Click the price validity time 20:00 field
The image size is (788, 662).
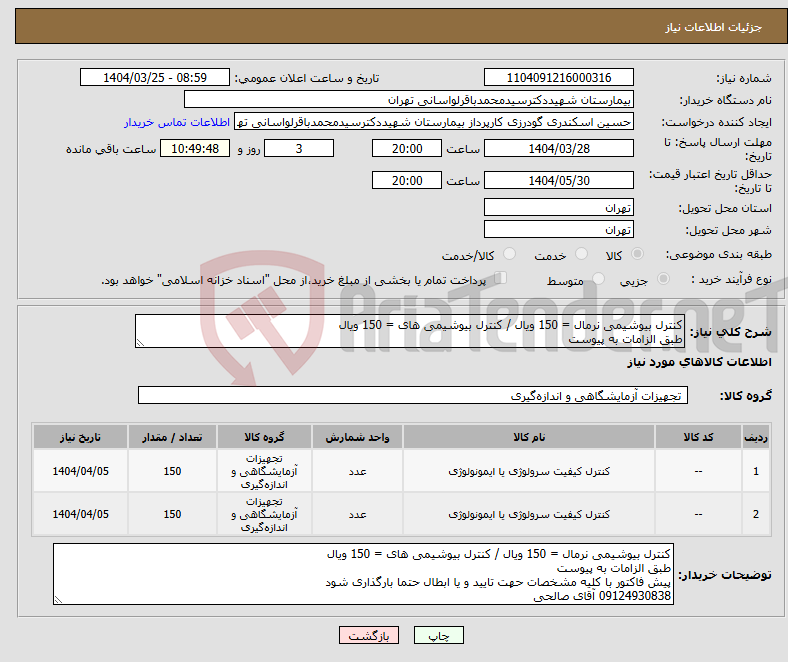pyautogui.click(x=407, y=180)
